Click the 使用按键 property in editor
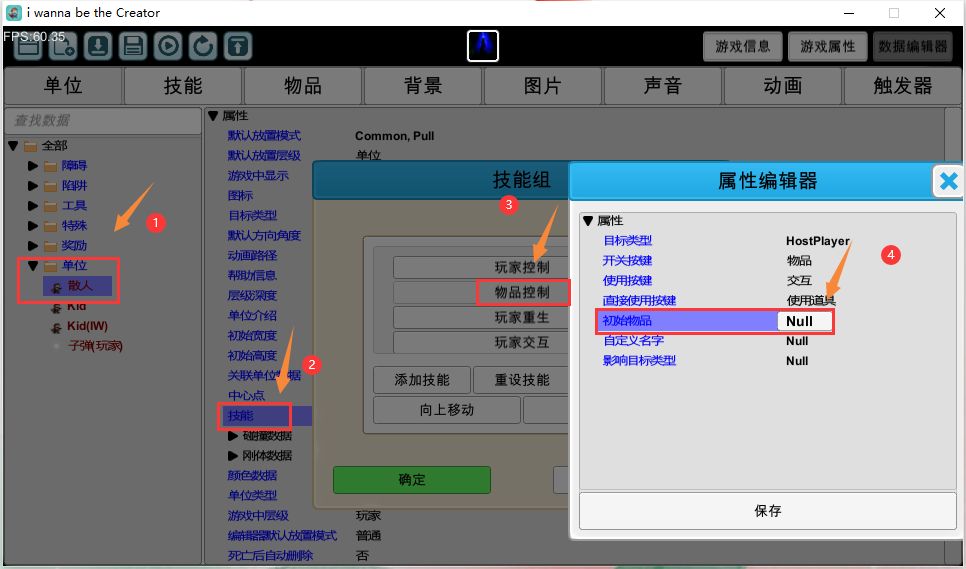This screenshot has width=966, height=569. click(627, 281)
